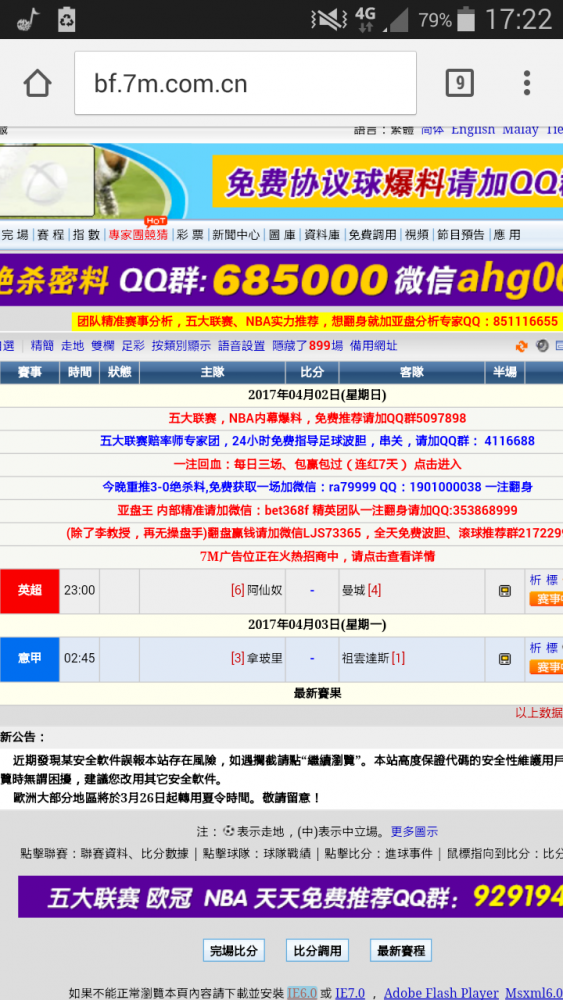Click the orange 賽事 button in 意甲 row
This screenshot has height=1000, width=563.
[x=546, y=667]
